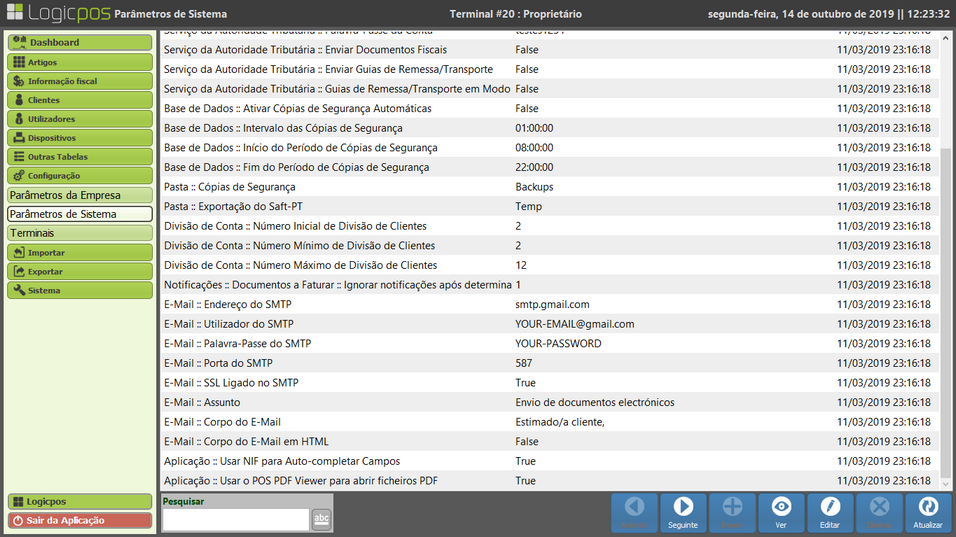This screenshot has width=956, height=537.
Task: Click the Ver eye icon
Action: [781, 507]
